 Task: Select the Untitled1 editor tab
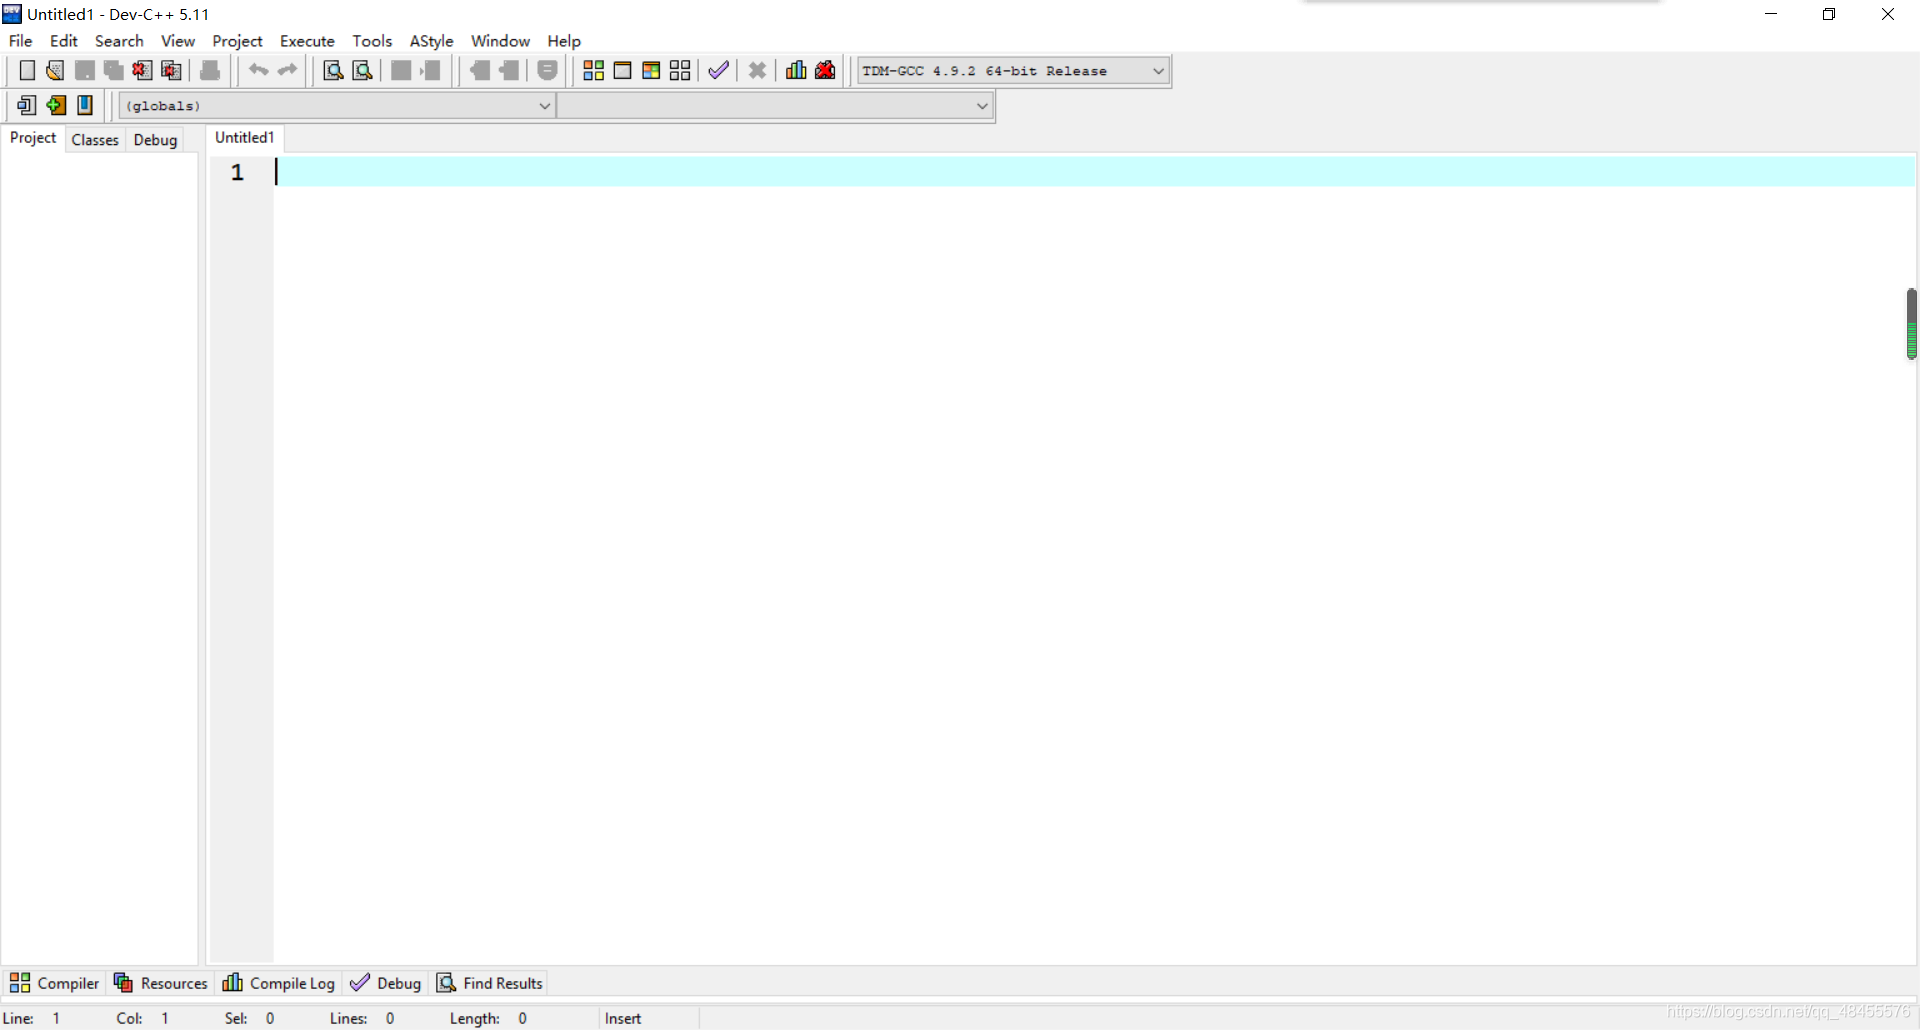245,138
